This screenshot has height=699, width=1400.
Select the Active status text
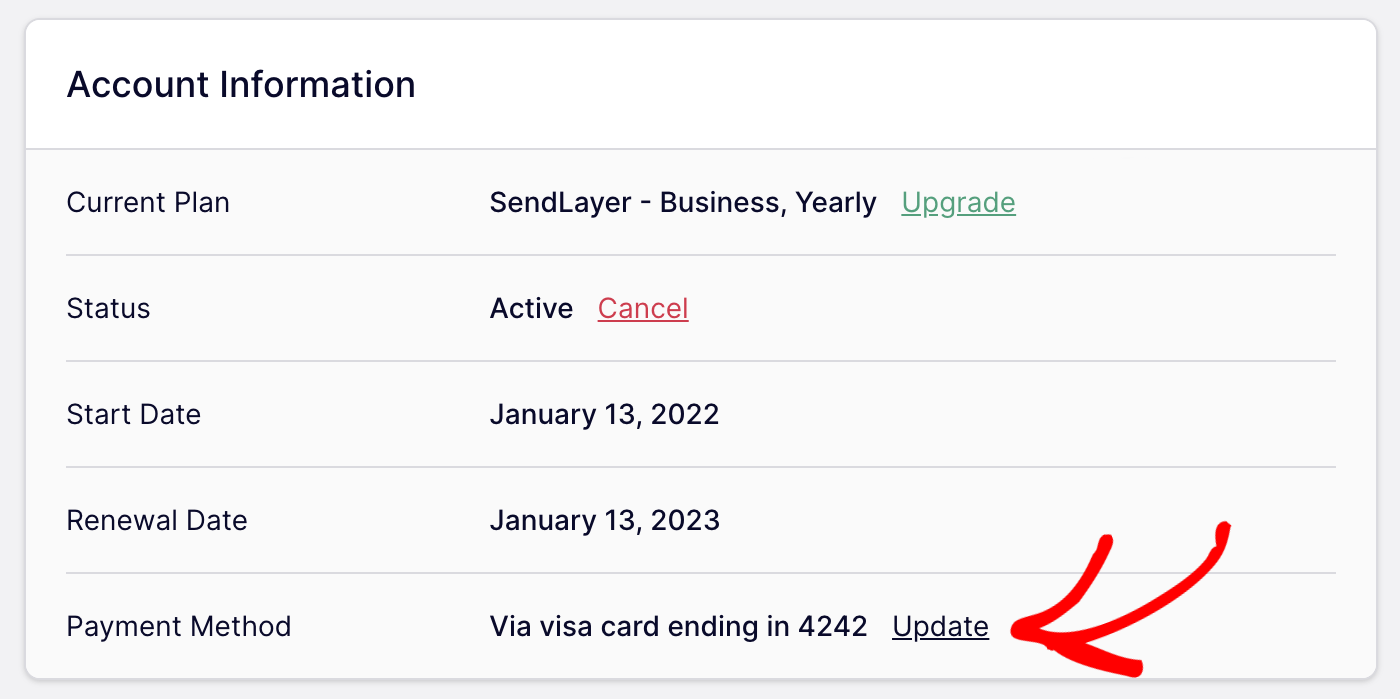point(531,309)
